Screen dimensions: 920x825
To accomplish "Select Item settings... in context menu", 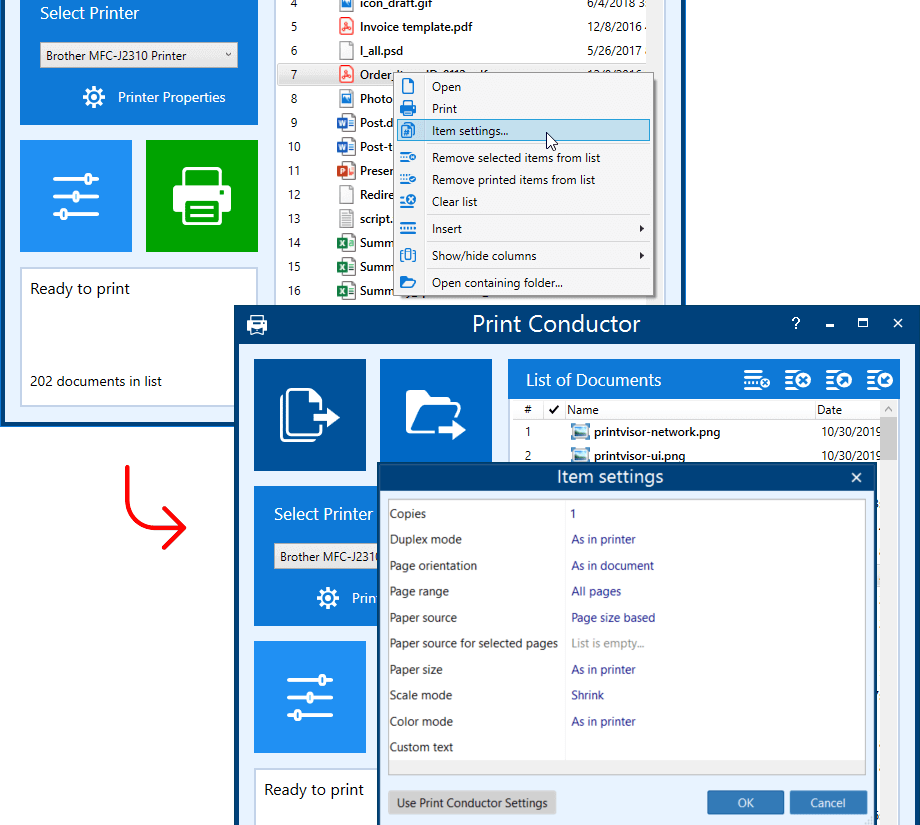I will [523, 130].
